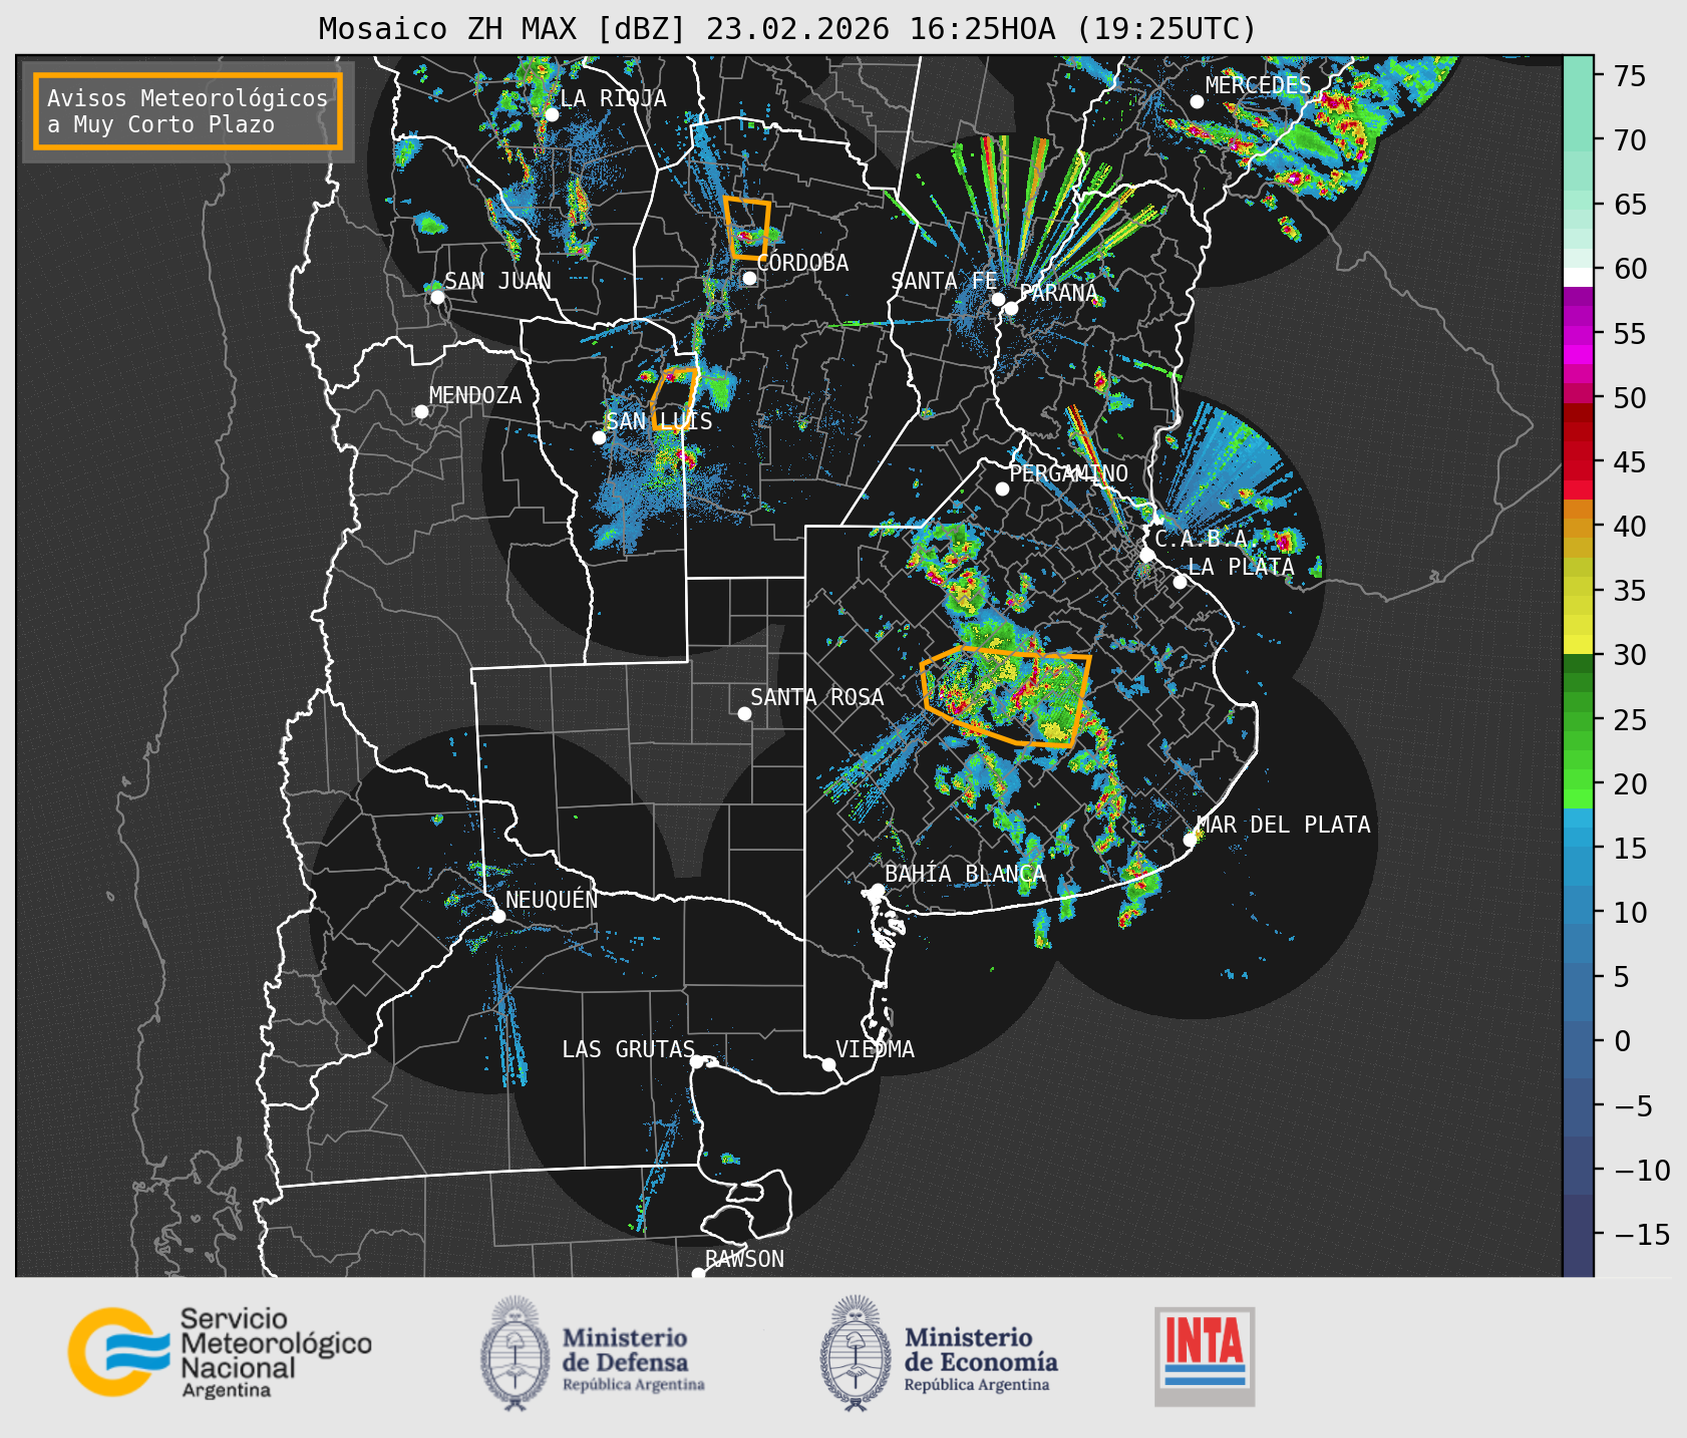Click the orange warning polygon north of Córdoba
The image size is (1687, 1438).
pyautogui.click(x=748, y=228)
